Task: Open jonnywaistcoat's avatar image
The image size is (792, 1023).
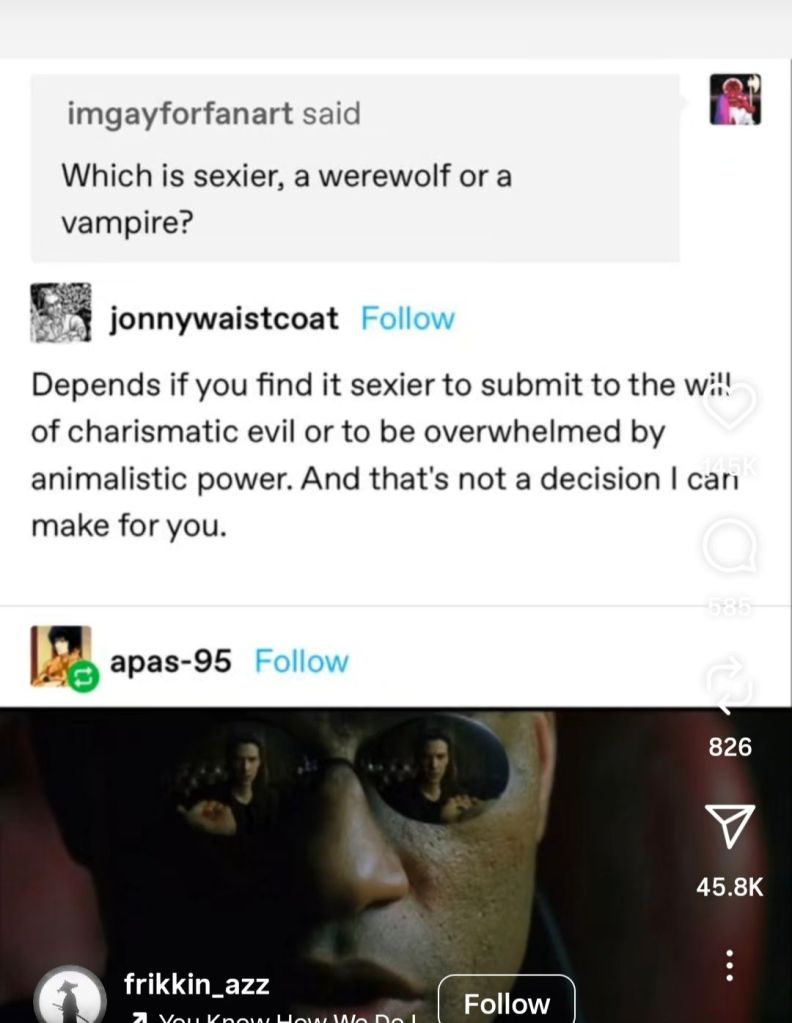Action: [x=61, y=313]
